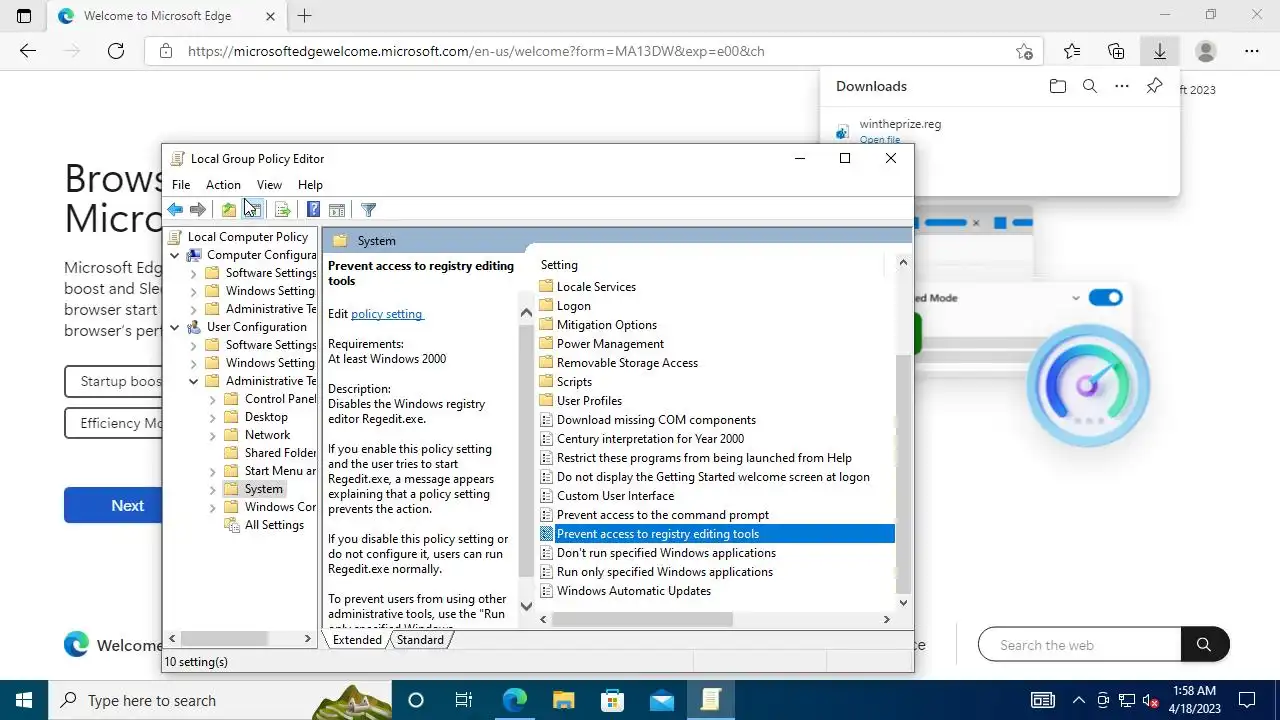
Task: Expand the Start Menu tree node
Action: point(213,471)
